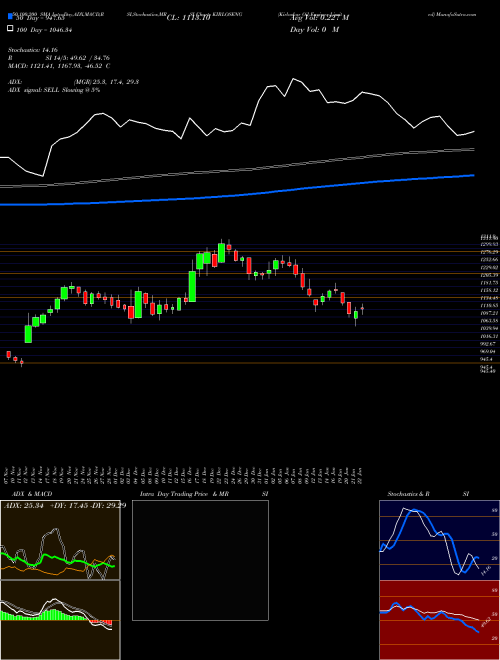Screen dimensions: 500x660
Task: Select the 100 Day 1046.34 legend text
Action: (x=43, y=30)
